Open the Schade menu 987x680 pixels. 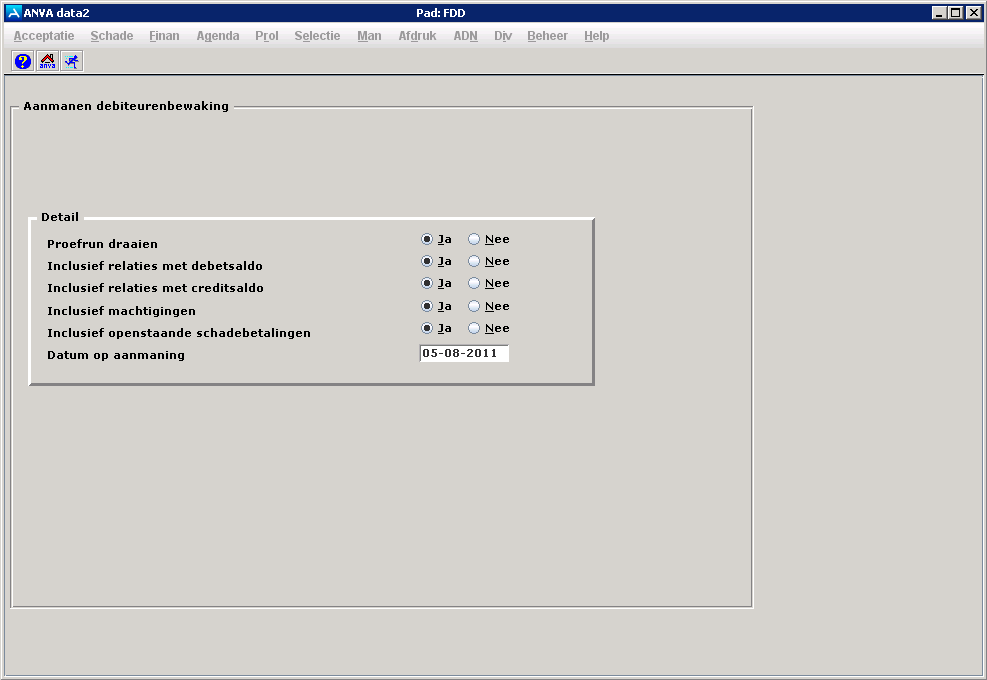[112, 36]
